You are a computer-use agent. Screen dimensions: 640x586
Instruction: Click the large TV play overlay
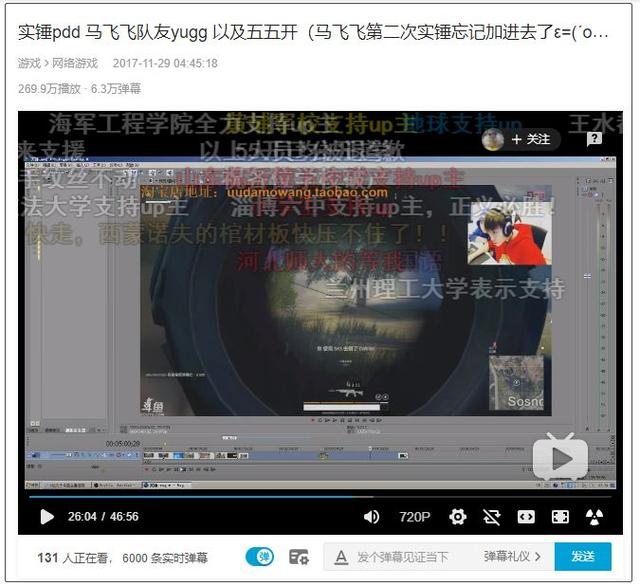click(560, 457)
